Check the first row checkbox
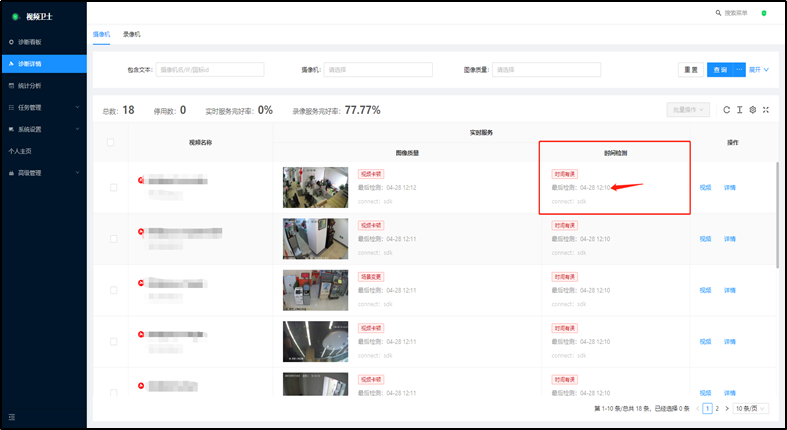This screenshot has width=787, height=430. 113,188
